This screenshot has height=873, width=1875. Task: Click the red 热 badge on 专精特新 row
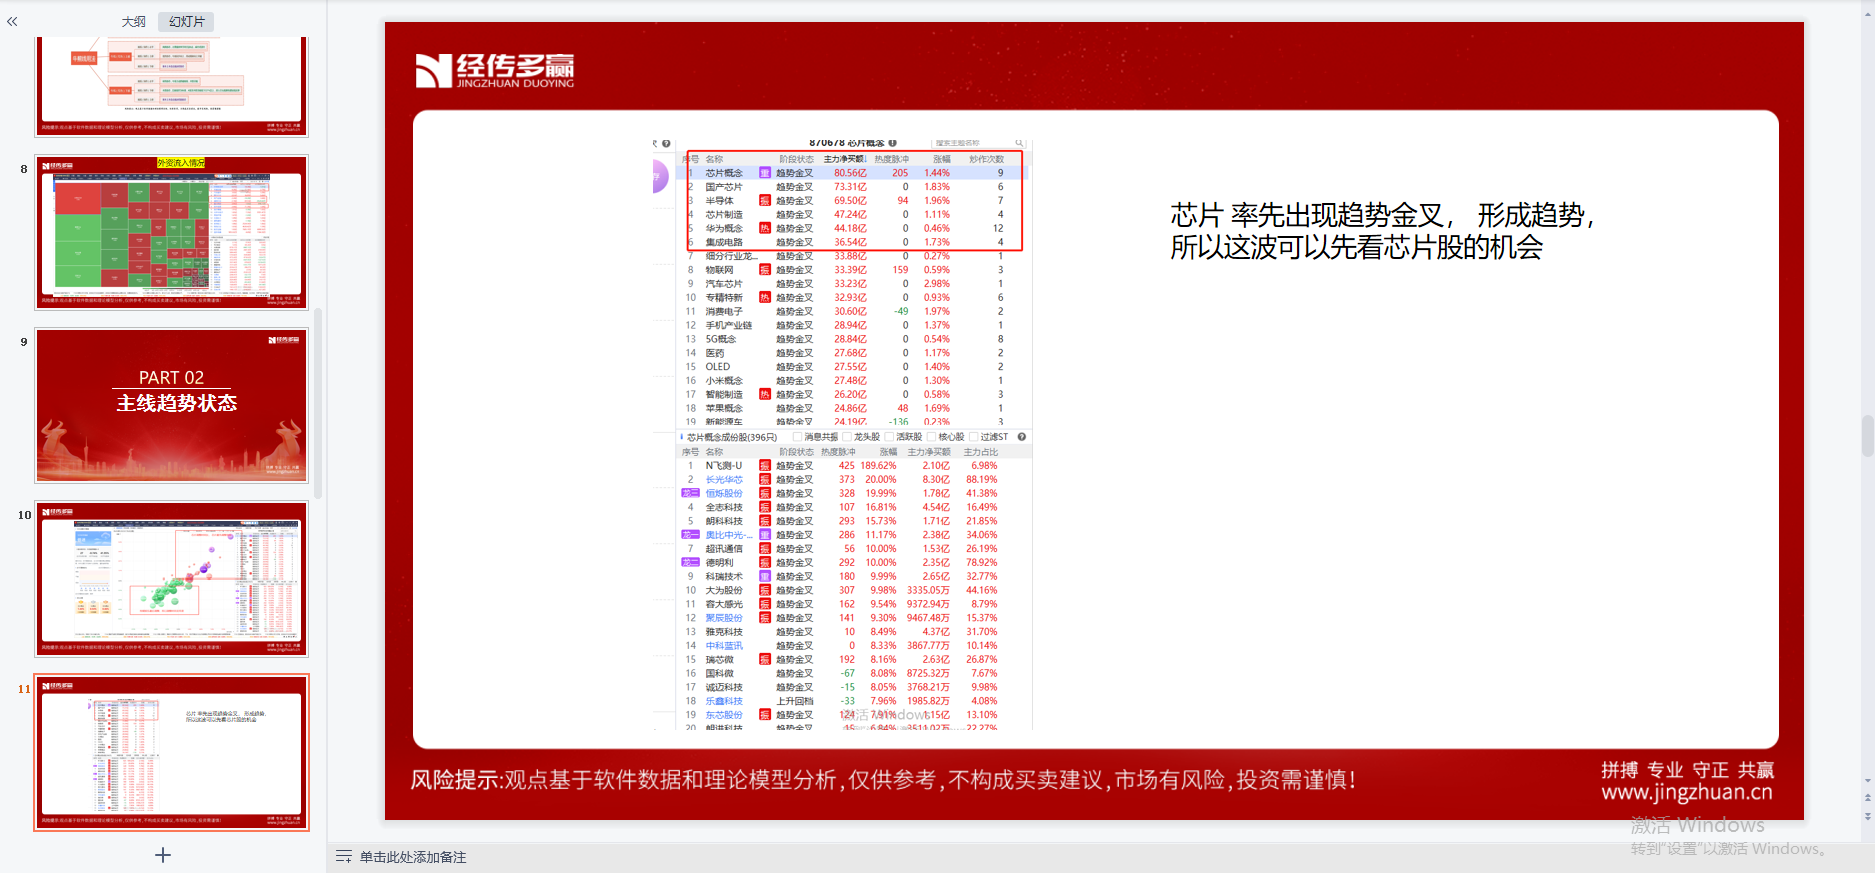click(765, 297)
